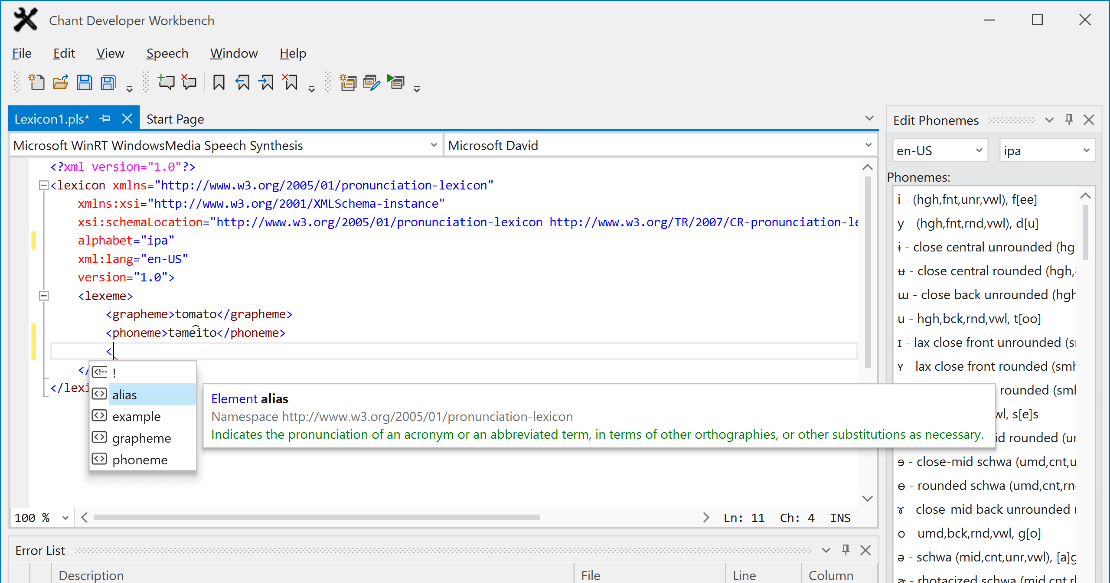The height and width of the screenshot is (583, 1110).
Task: Close the Lexicon1.pls tab
Action: [127, 119]
